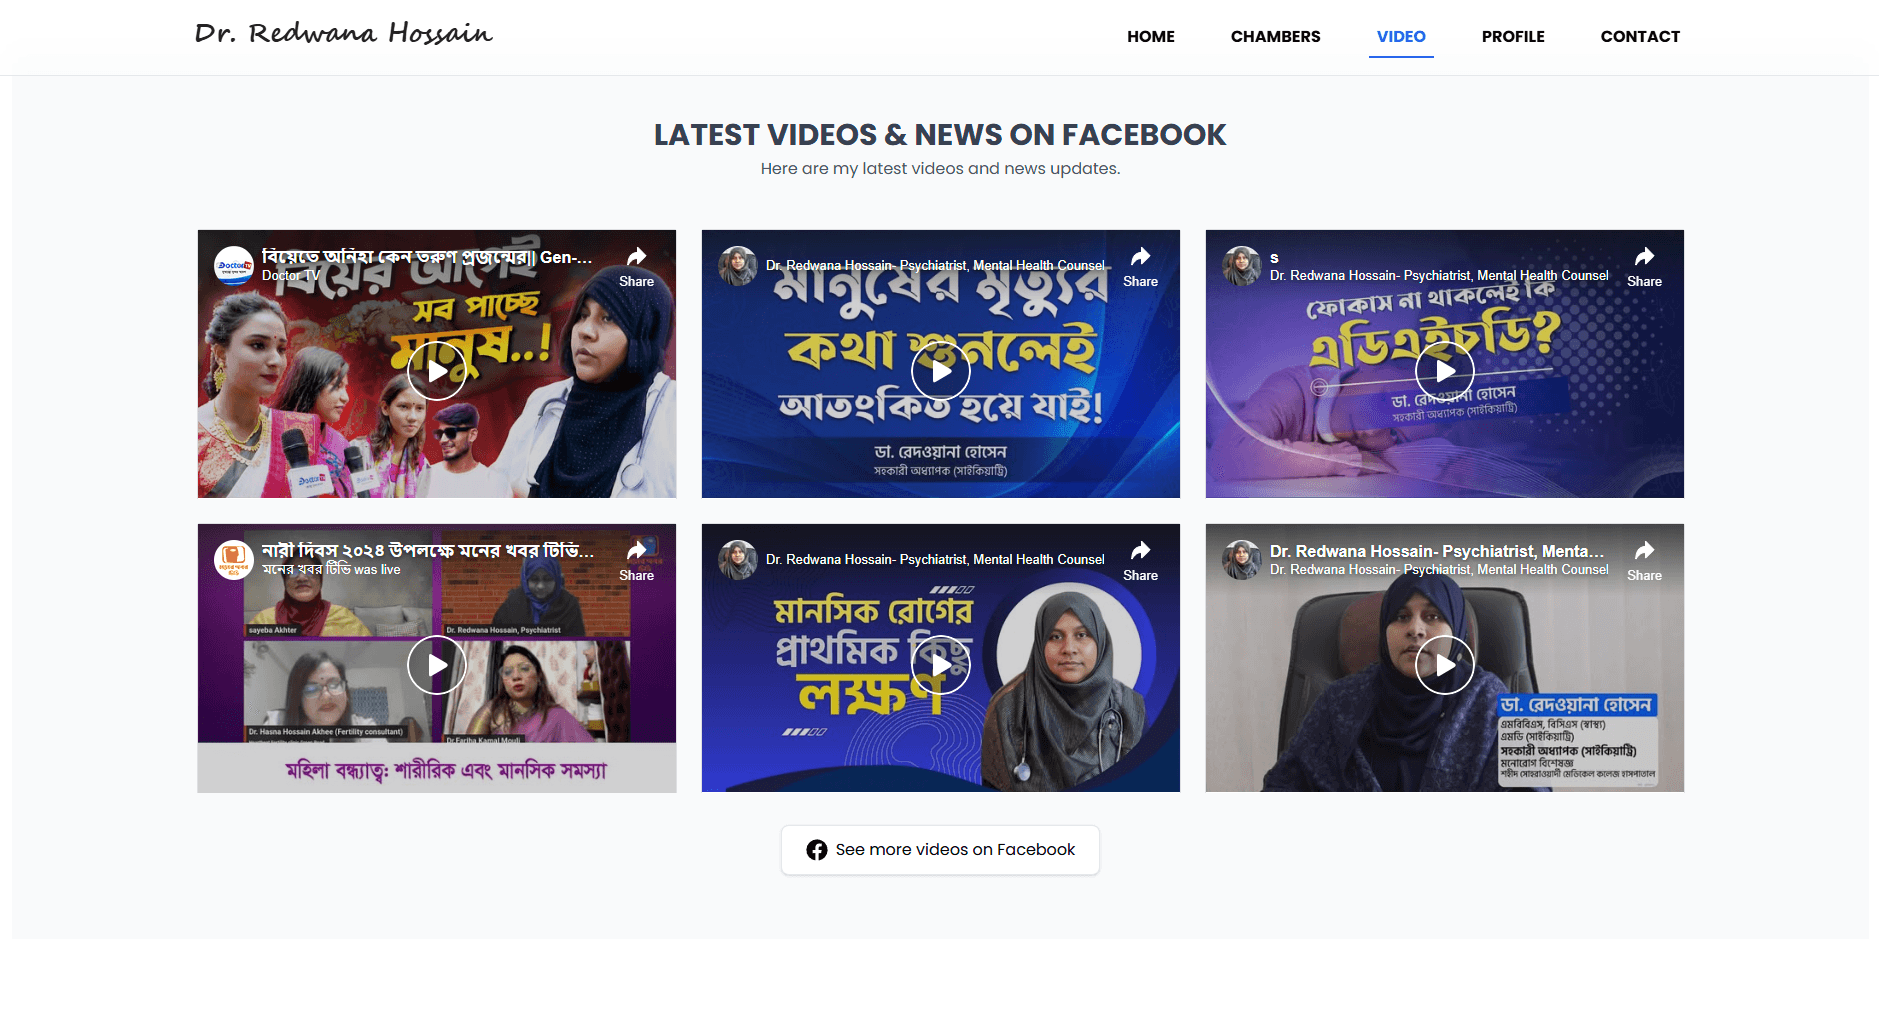Click the Doctor TV channel avatar
The image size is (1879, 1010).
234,266
